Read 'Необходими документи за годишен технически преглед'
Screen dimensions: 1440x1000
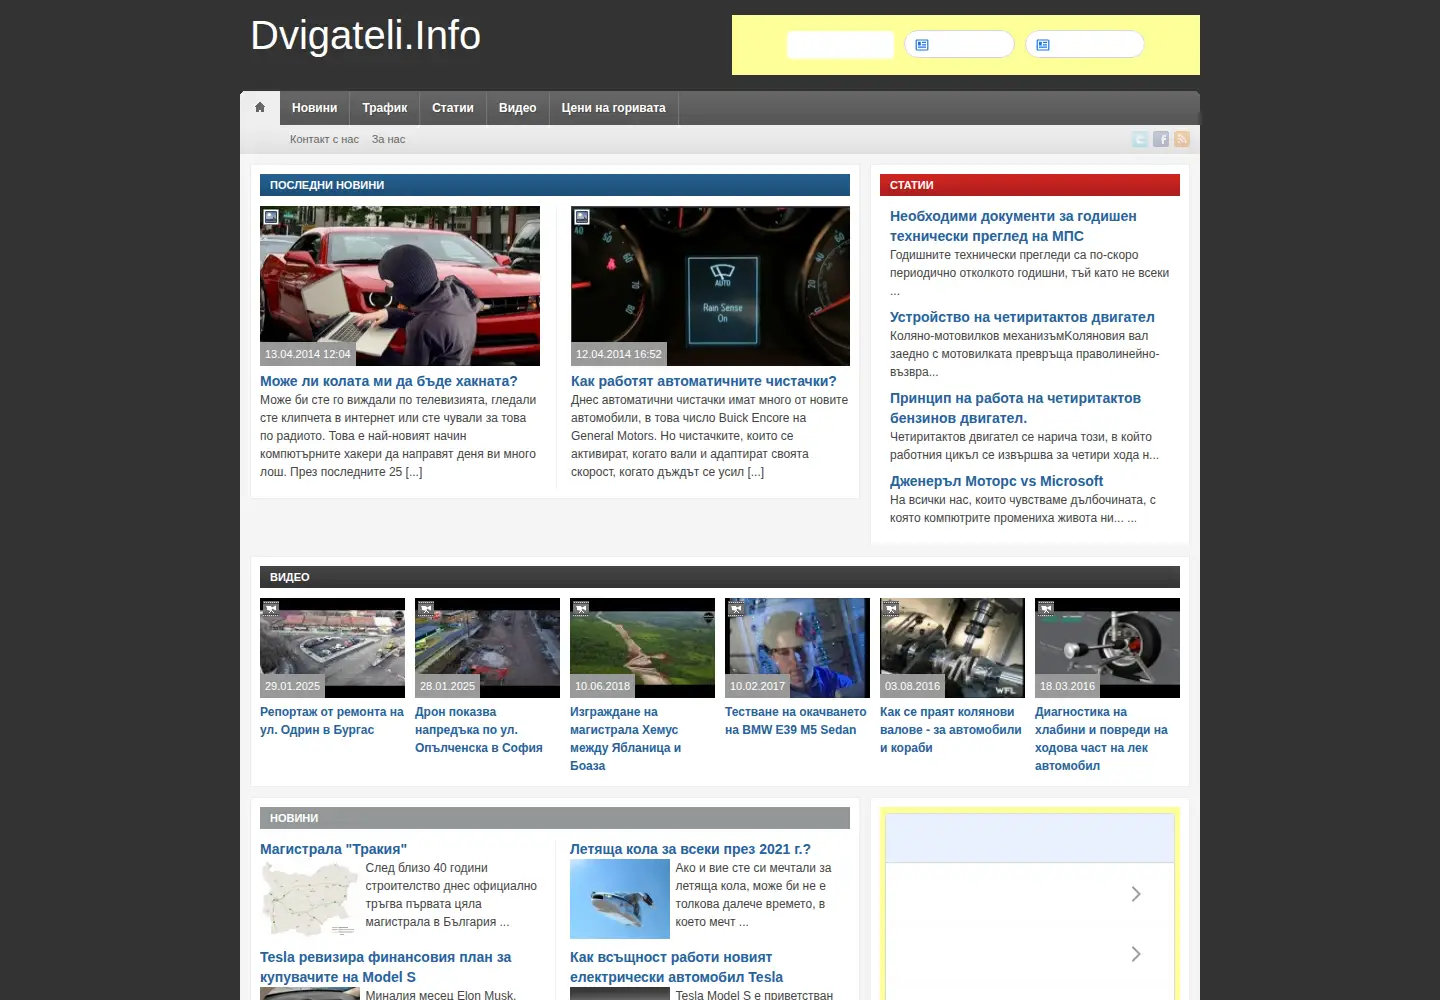point(1013,226)
